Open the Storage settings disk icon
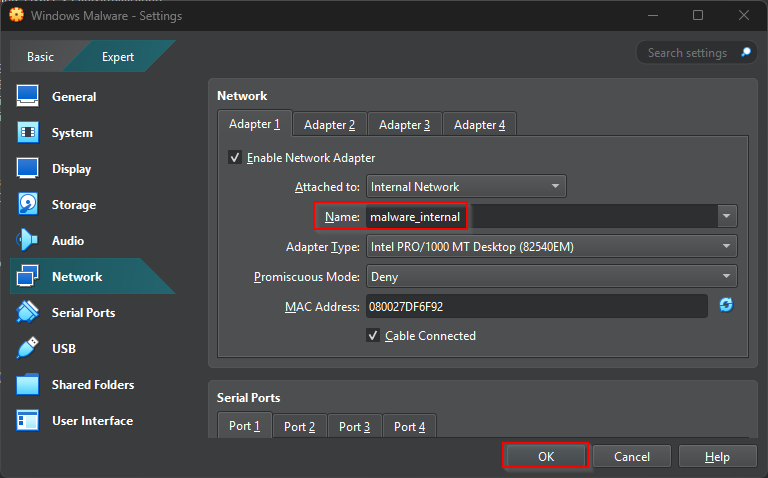768x478 pixels. [x=27, y=204]
